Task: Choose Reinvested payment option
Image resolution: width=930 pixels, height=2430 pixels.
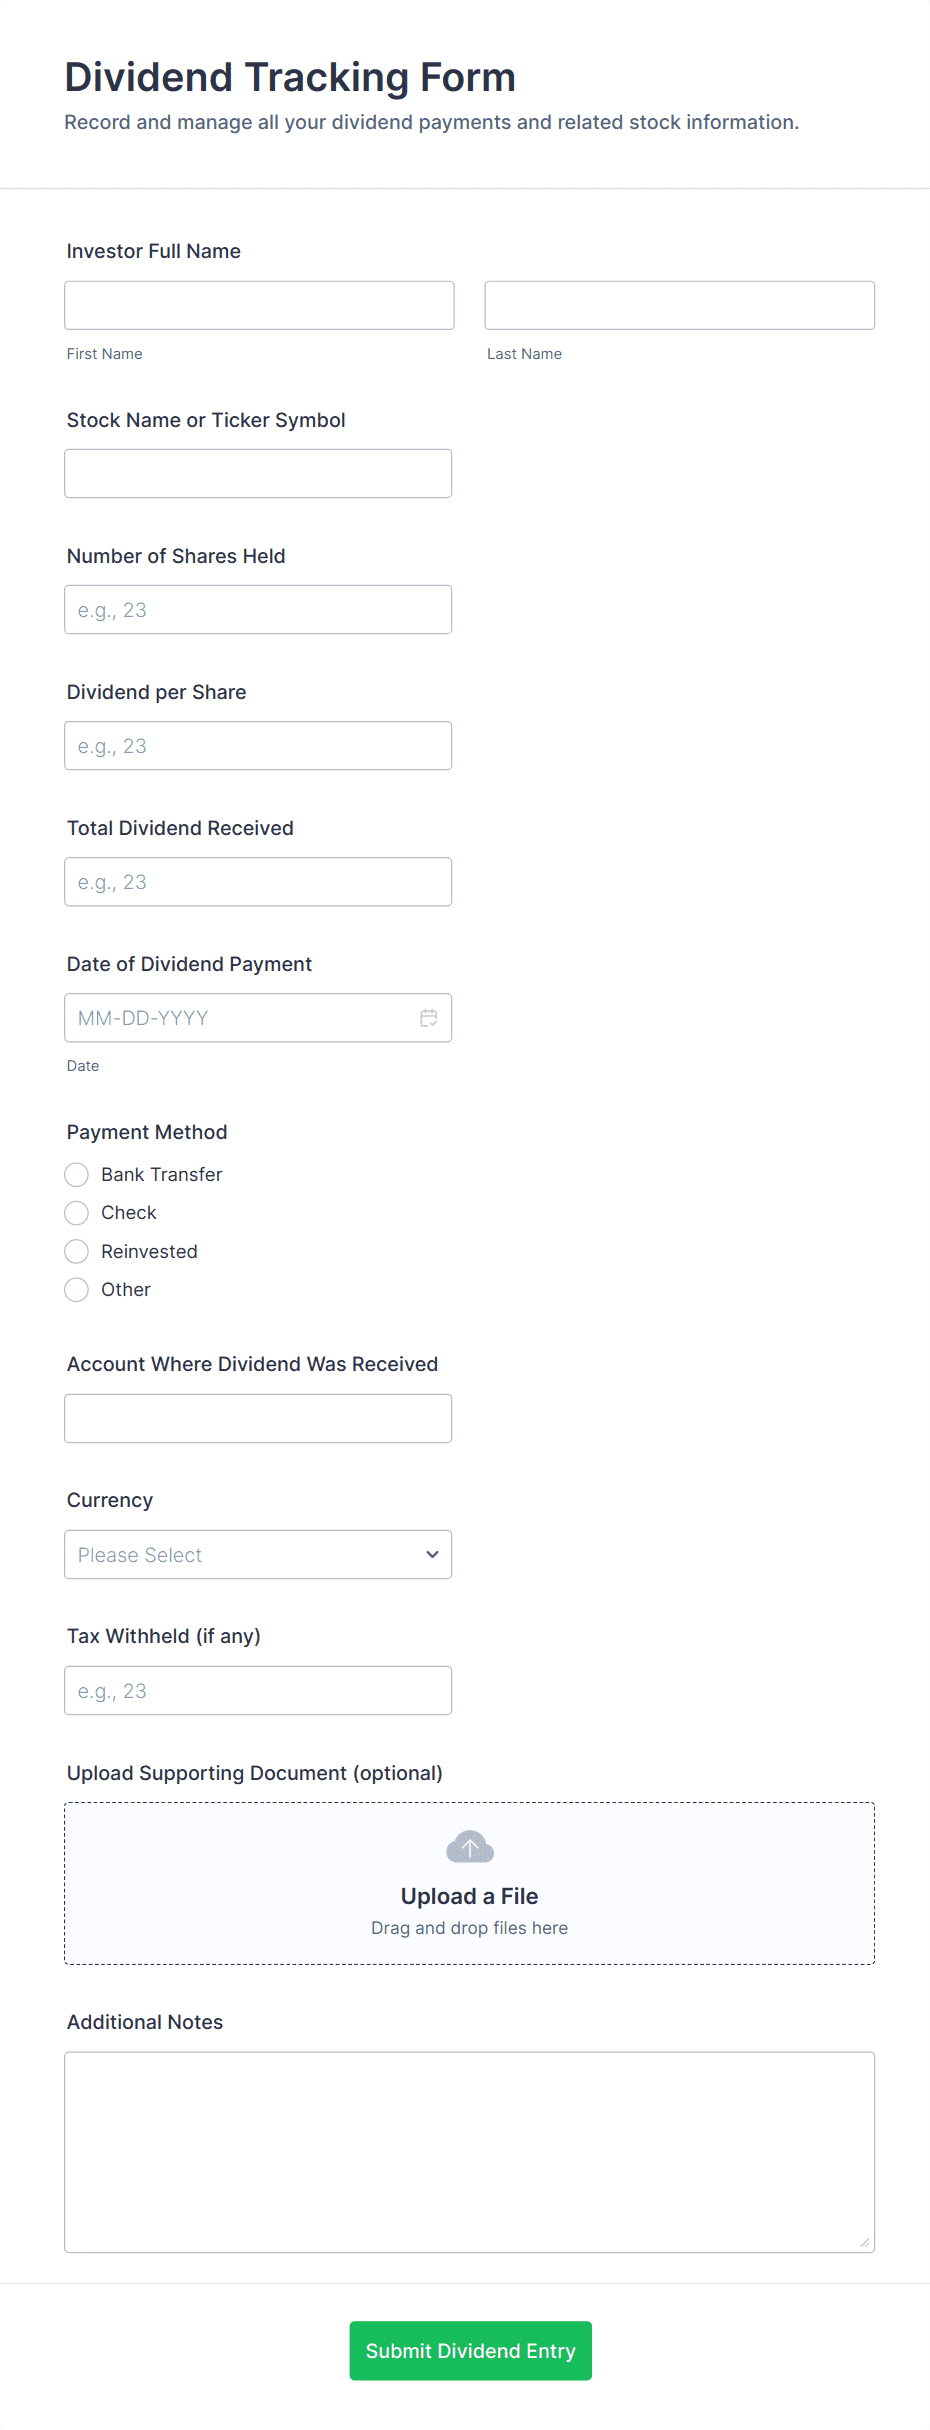Action: [77, 1251]
